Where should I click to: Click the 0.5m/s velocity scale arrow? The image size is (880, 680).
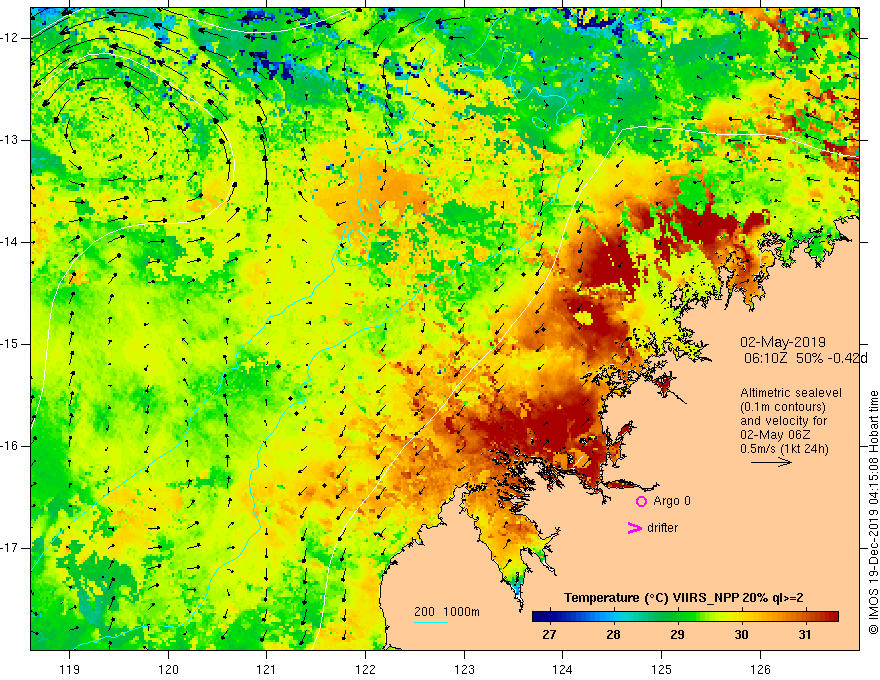771,462
